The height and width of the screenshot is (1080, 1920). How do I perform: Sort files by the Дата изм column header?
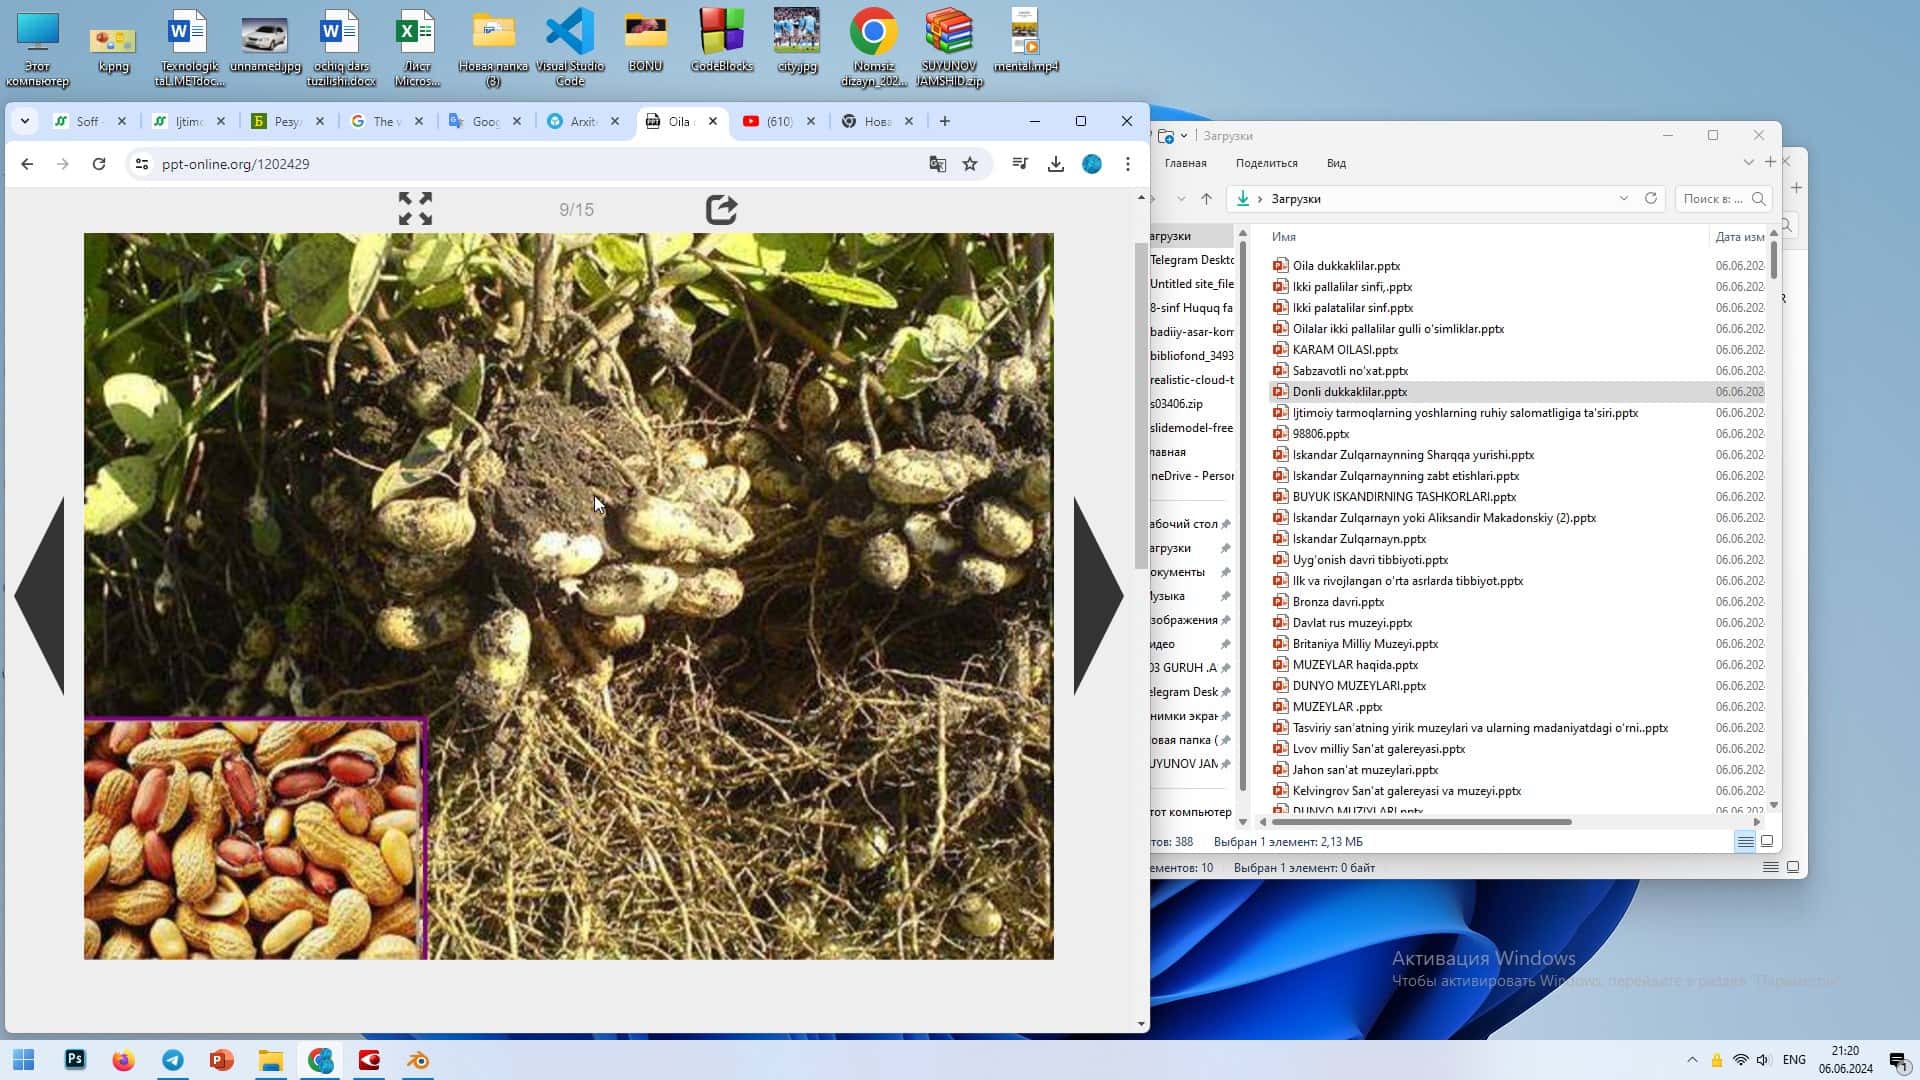1739,237
